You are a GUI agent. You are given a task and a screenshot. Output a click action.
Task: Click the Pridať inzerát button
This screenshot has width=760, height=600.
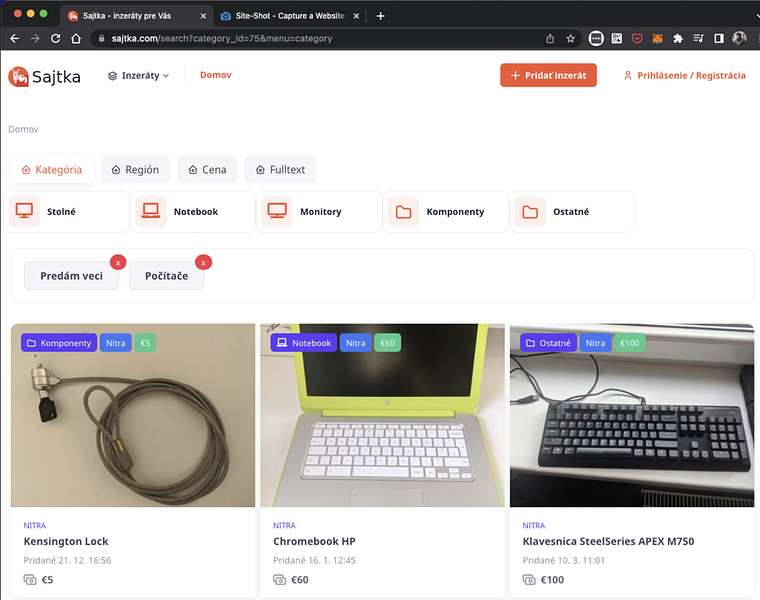click(548, 76)
